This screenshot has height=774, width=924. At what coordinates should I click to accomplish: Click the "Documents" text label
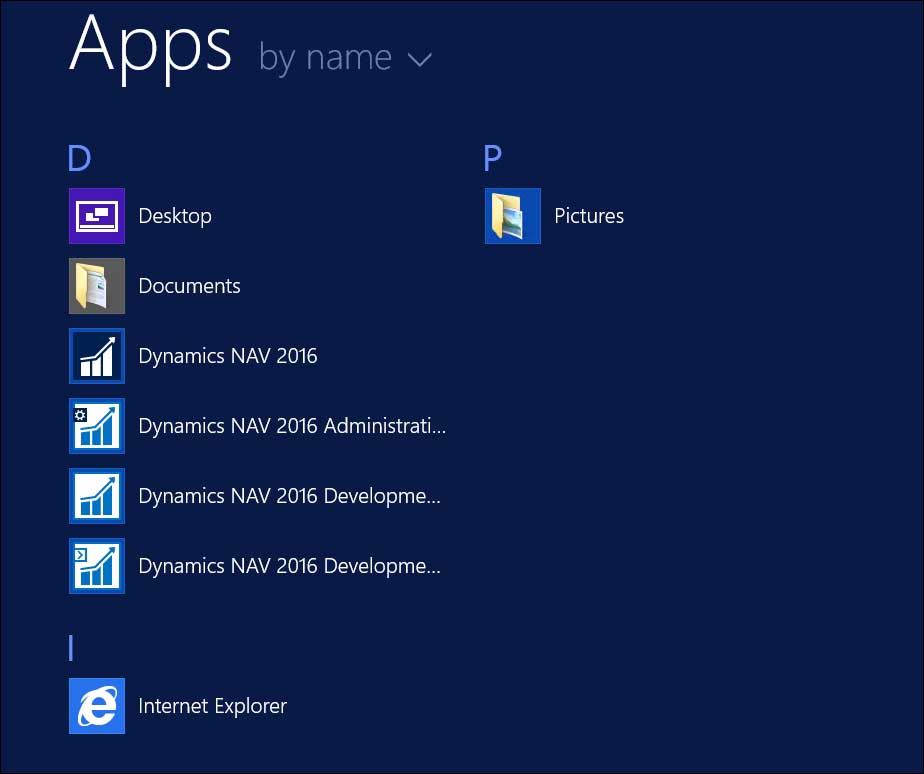[189, 285]
